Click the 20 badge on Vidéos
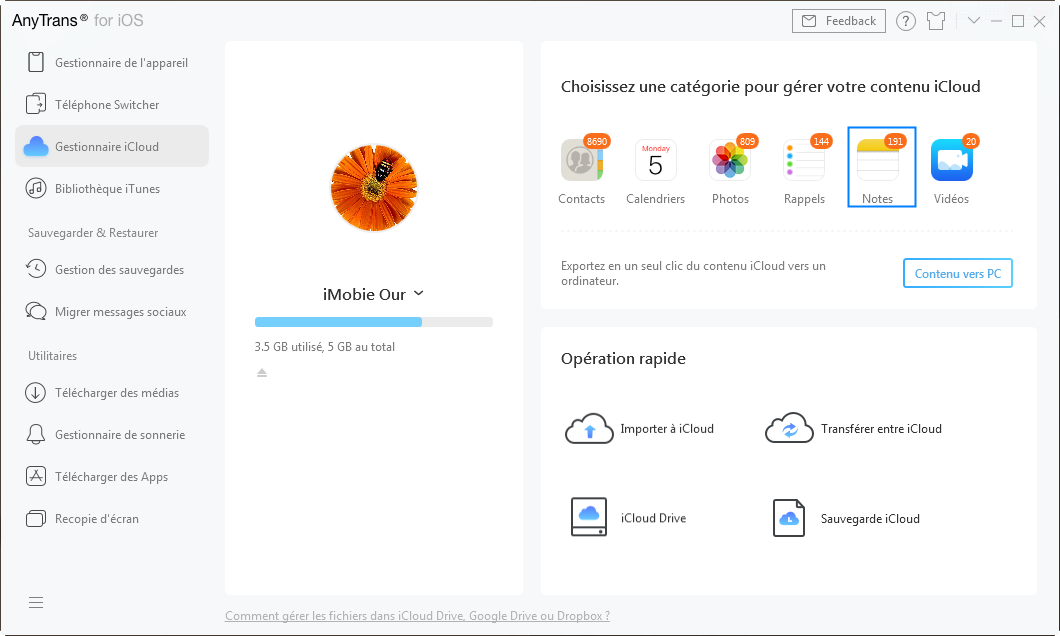This screenshot has width=1060, height=636. click(971, 141)
